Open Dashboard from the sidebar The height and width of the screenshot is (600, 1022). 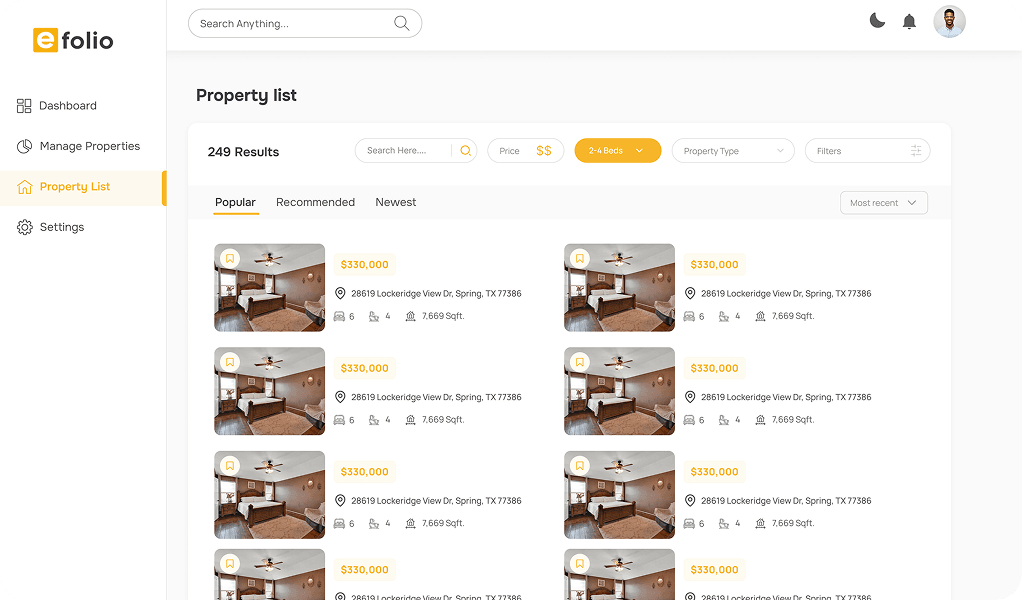click(67, 105)
